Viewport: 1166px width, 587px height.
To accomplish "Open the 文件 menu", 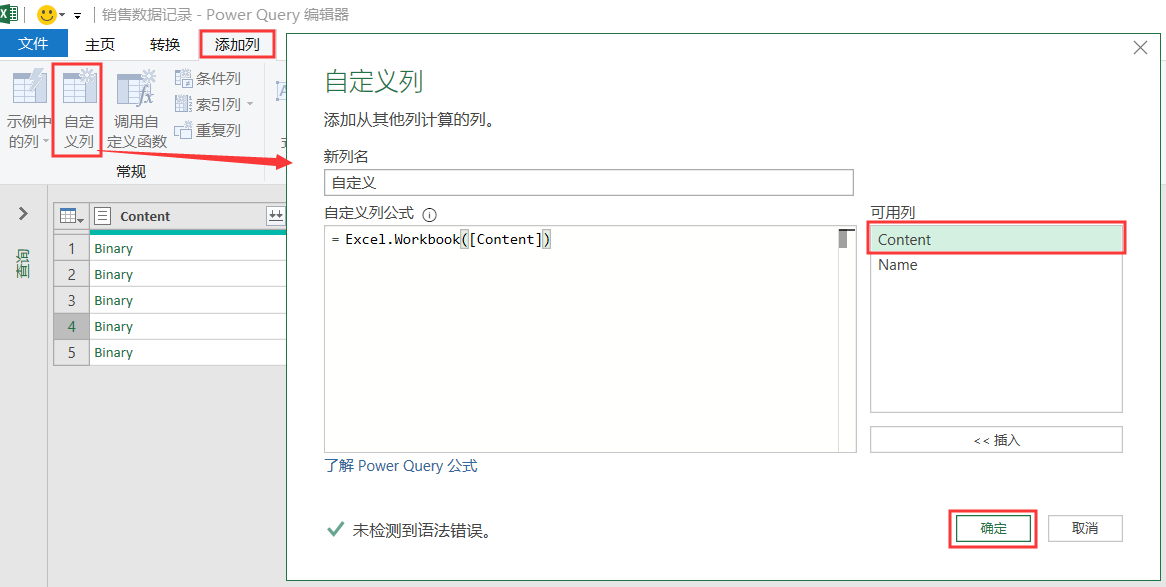I will (x=33, y=44).
